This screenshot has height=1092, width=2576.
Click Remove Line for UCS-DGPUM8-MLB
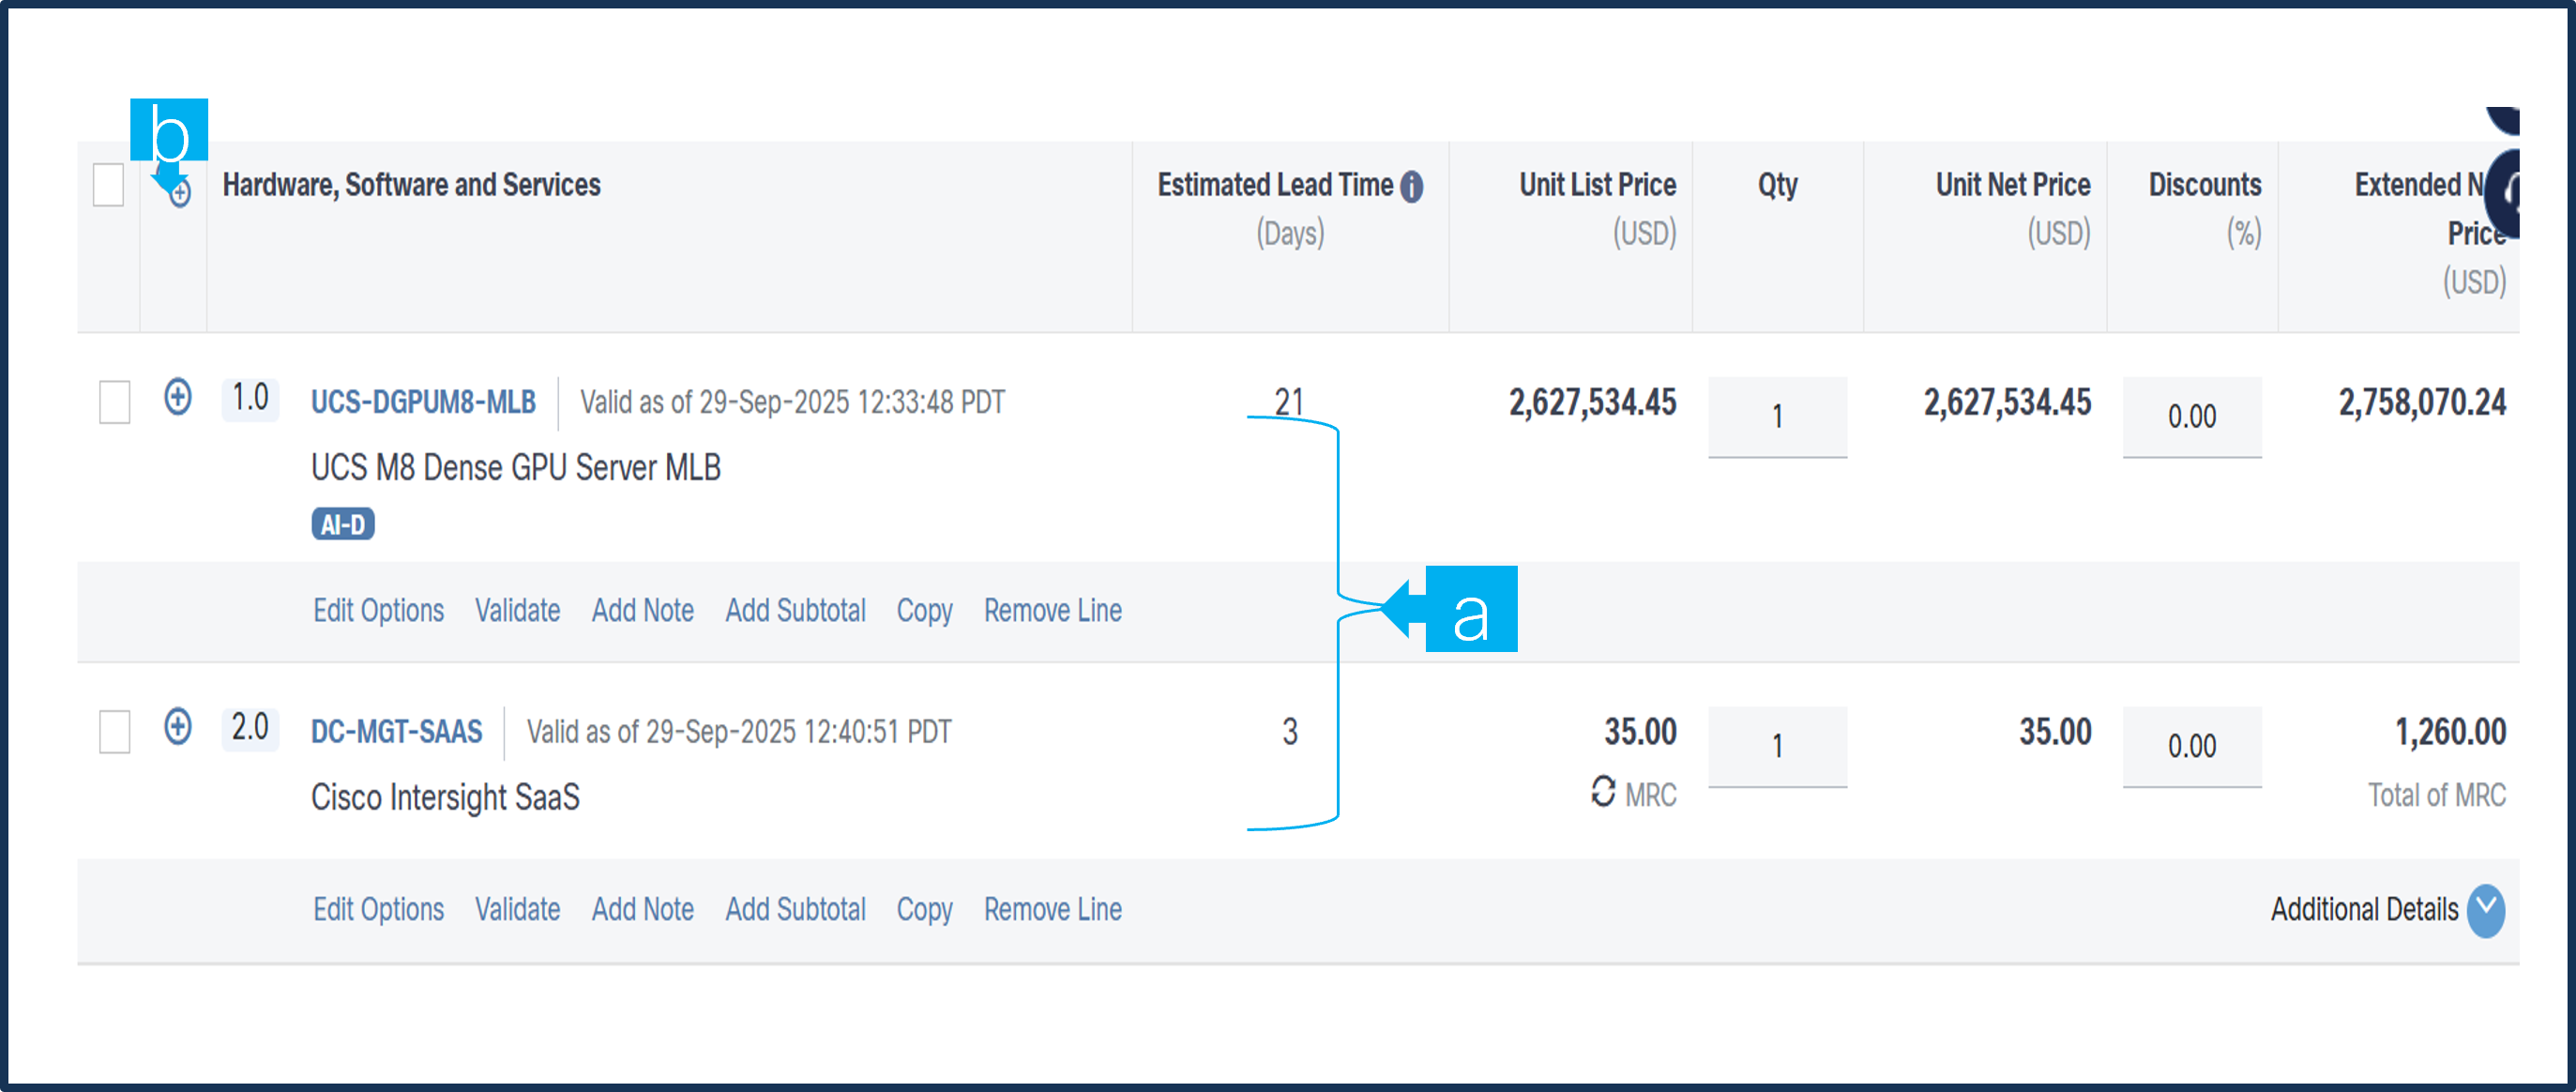coord(1052,611)
